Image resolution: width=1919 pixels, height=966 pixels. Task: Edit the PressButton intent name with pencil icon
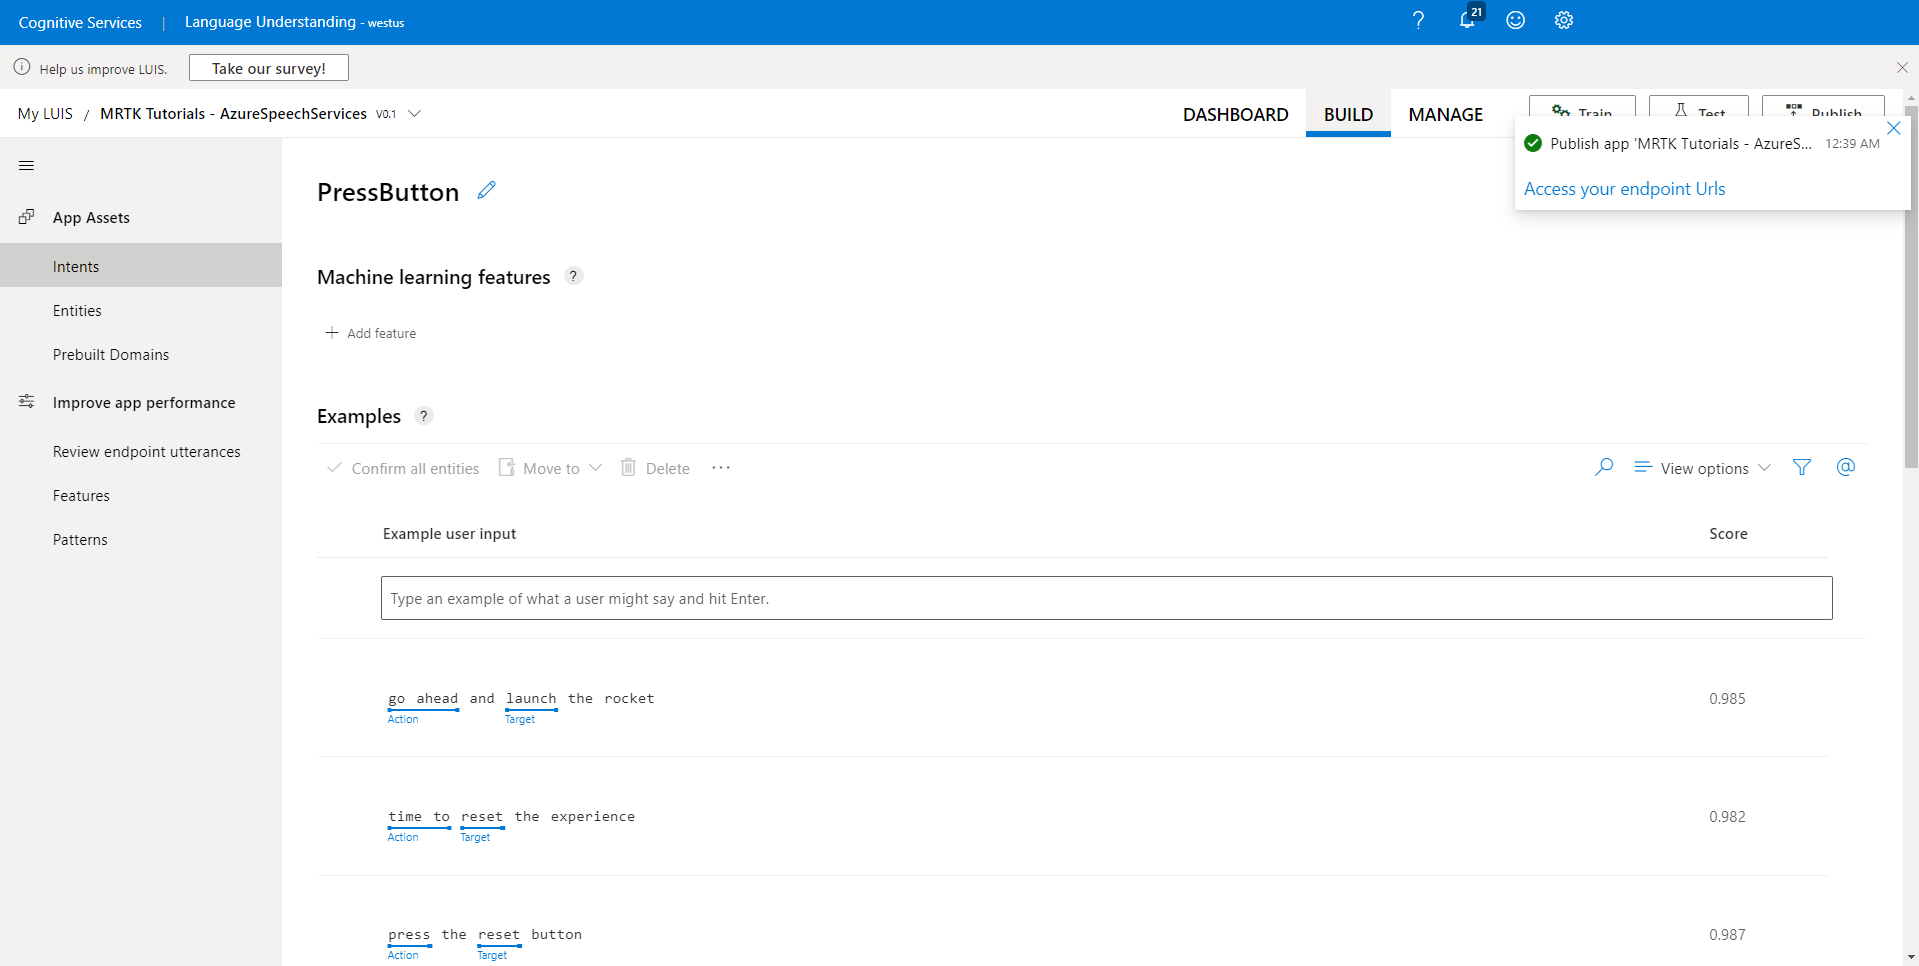tap(487, 190)
